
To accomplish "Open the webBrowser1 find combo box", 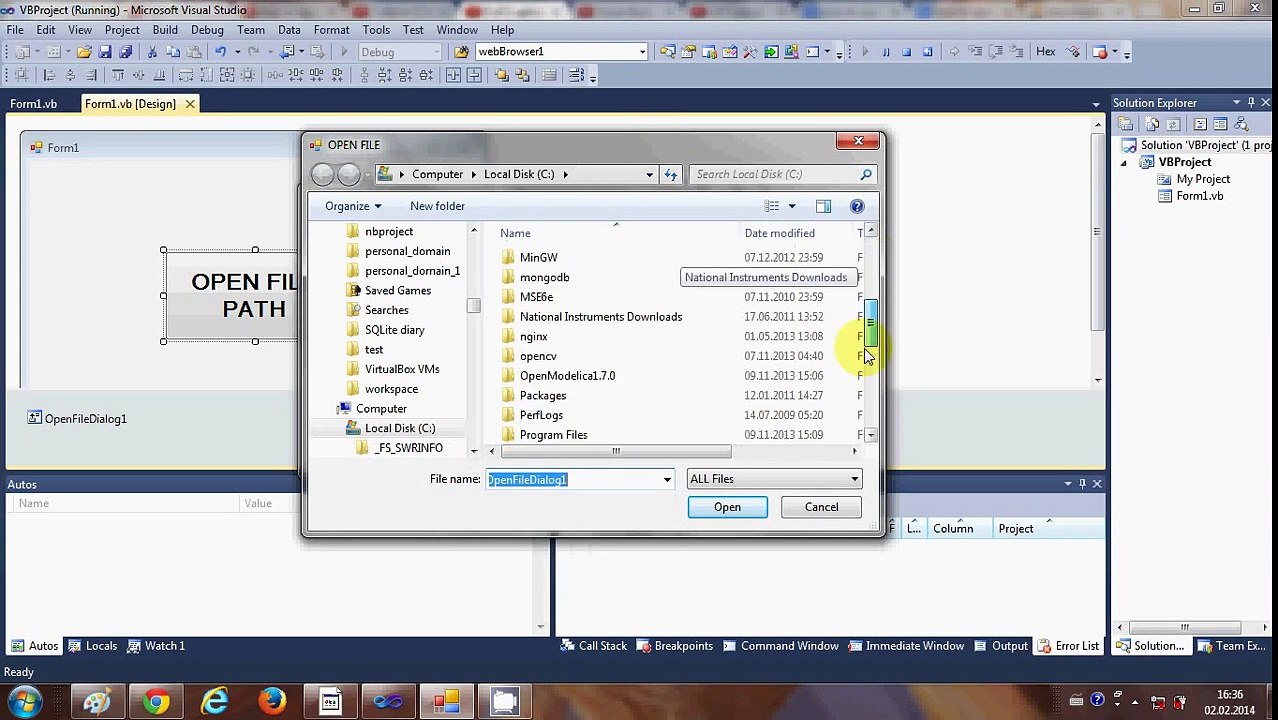I will pyautogui.click(x=643, y=52).
